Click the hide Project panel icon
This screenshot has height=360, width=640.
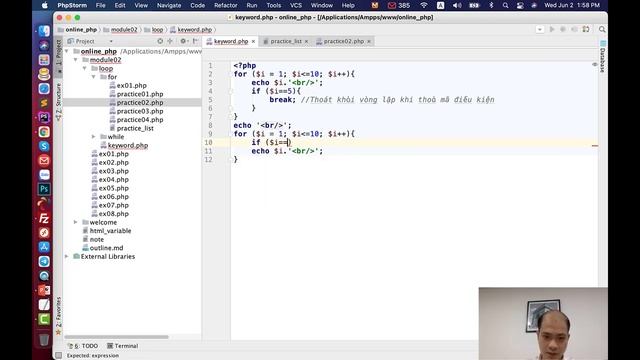196,41
